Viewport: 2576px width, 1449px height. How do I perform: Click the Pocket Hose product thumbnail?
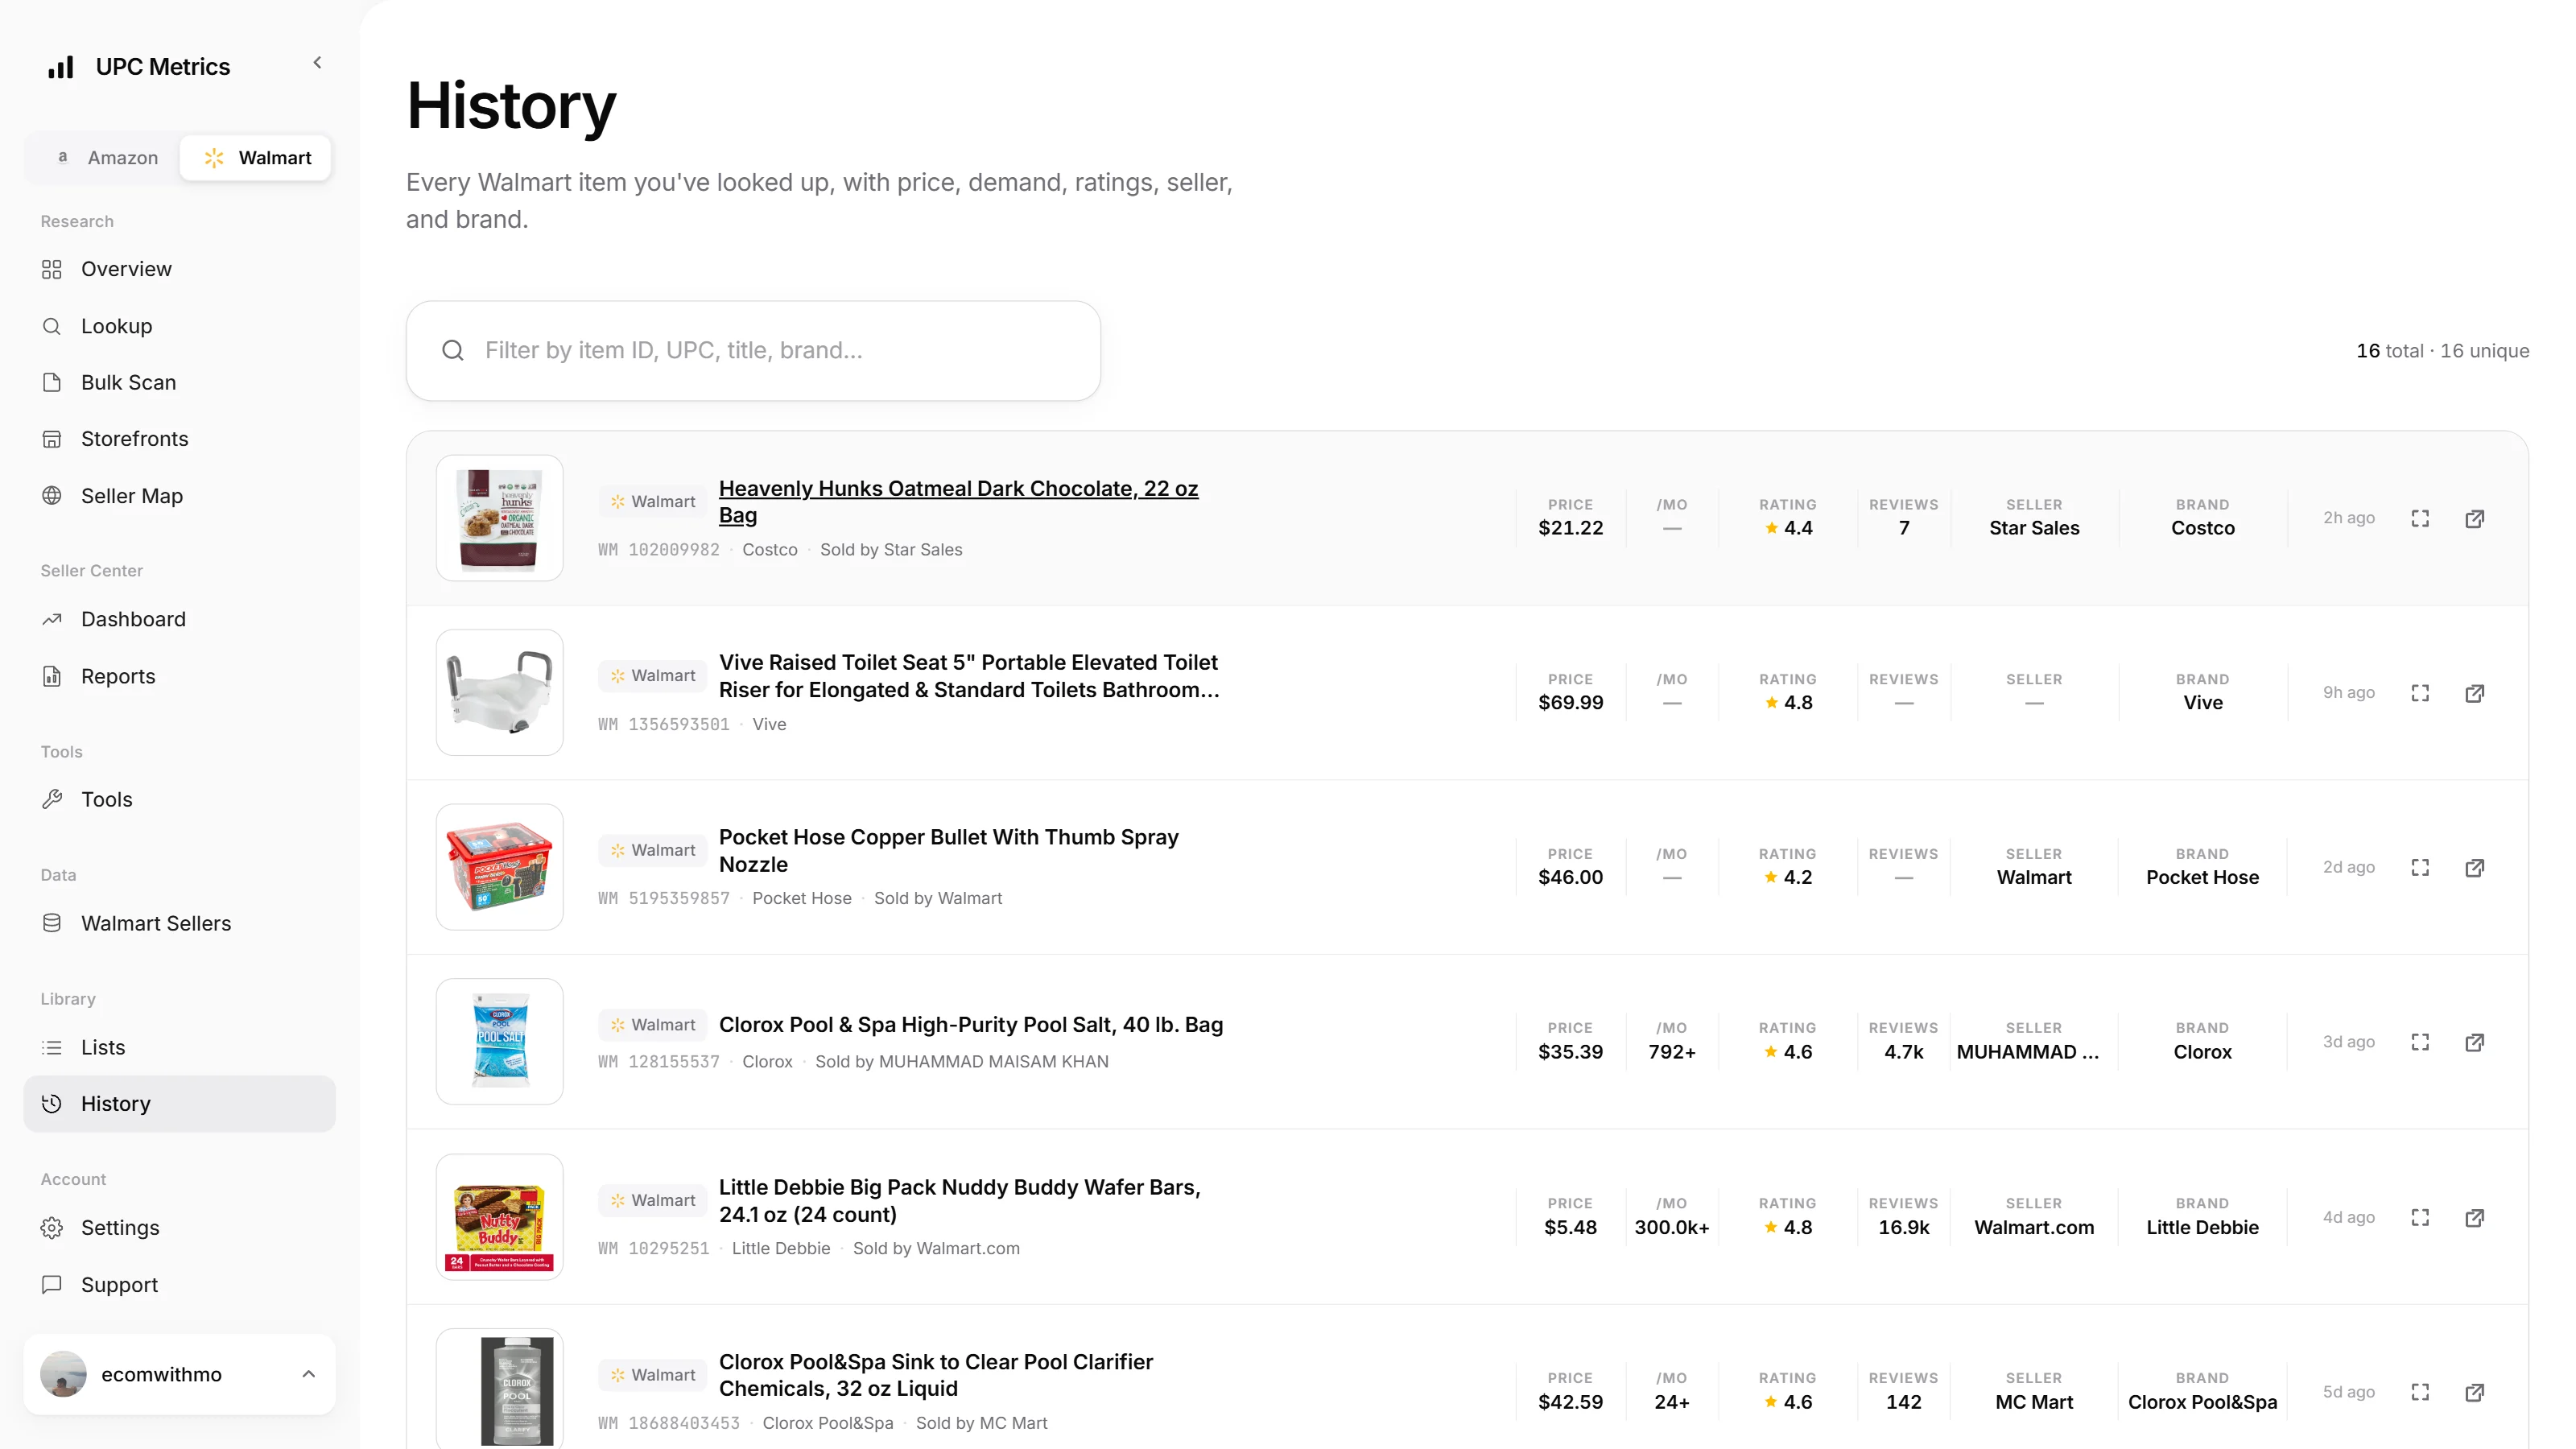[x=499, y=867]
